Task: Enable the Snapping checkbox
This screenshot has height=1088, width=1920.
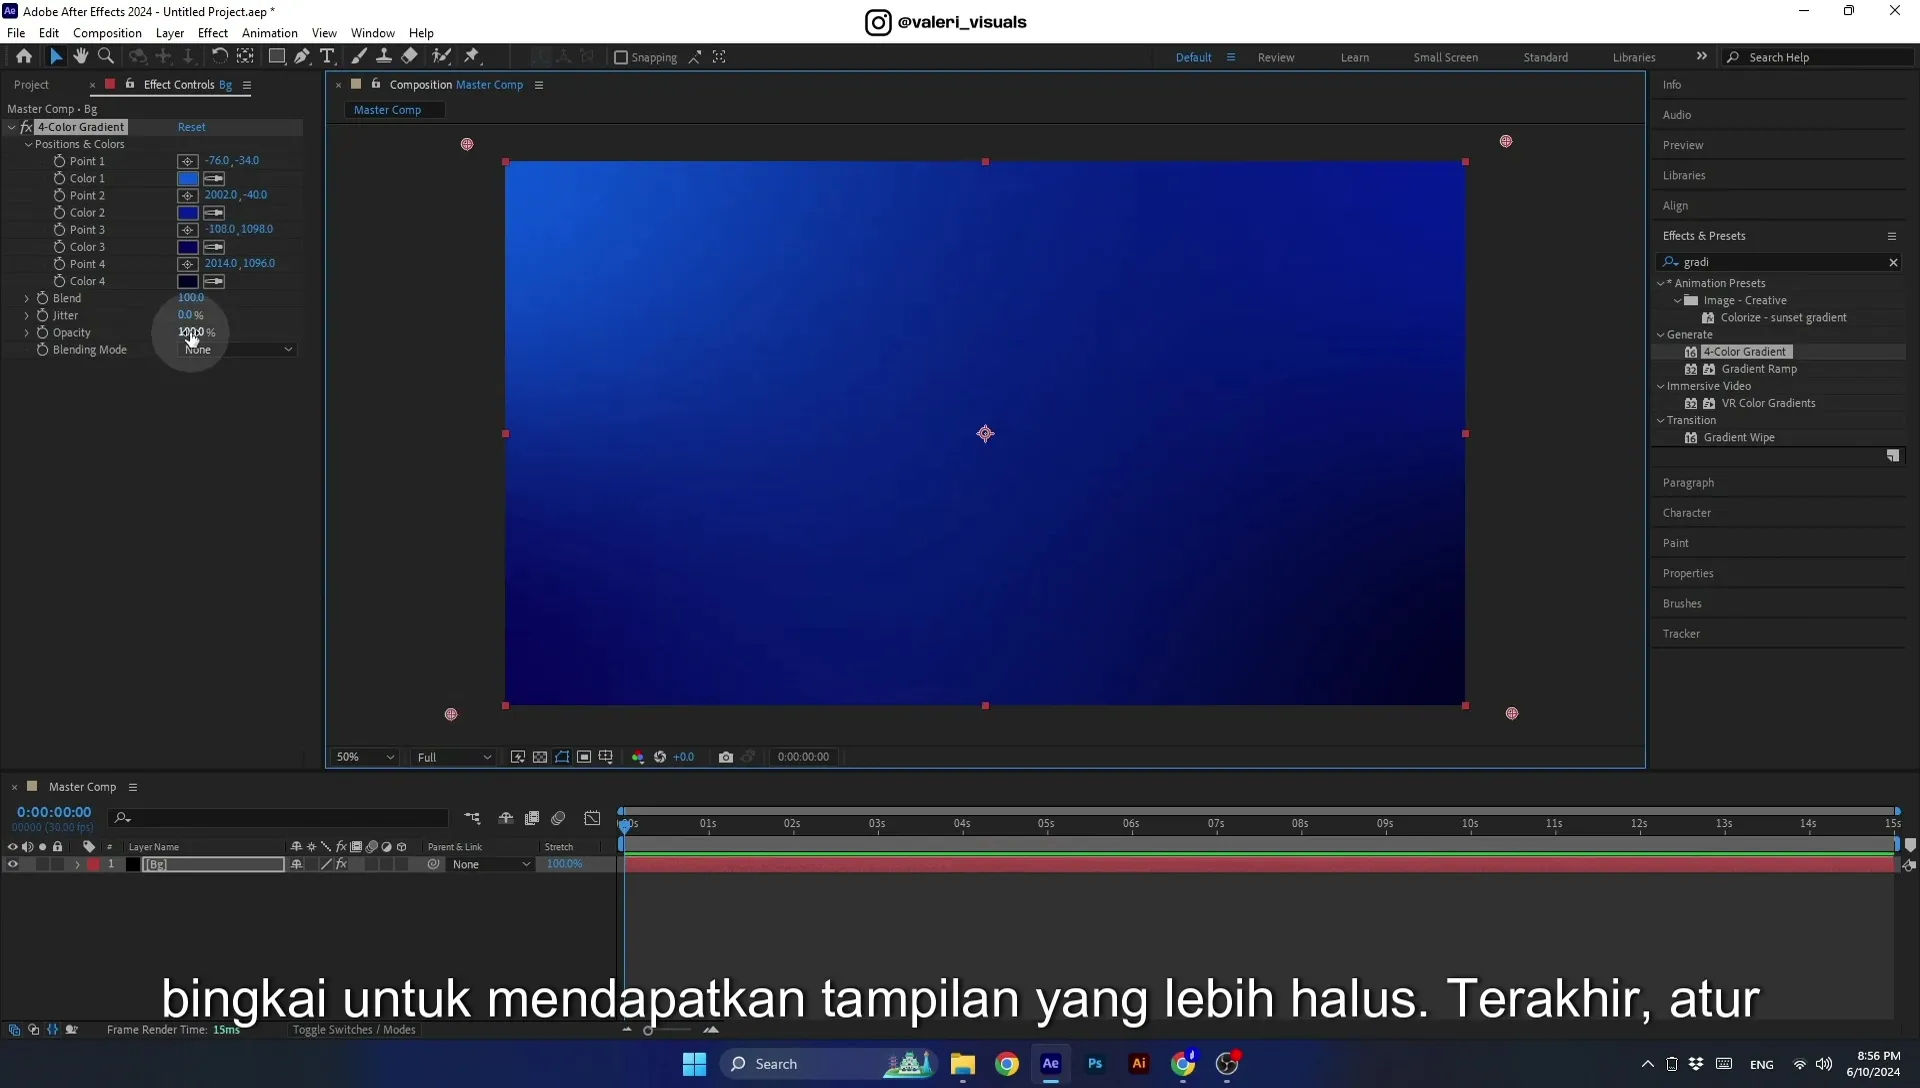Action: 621,57
